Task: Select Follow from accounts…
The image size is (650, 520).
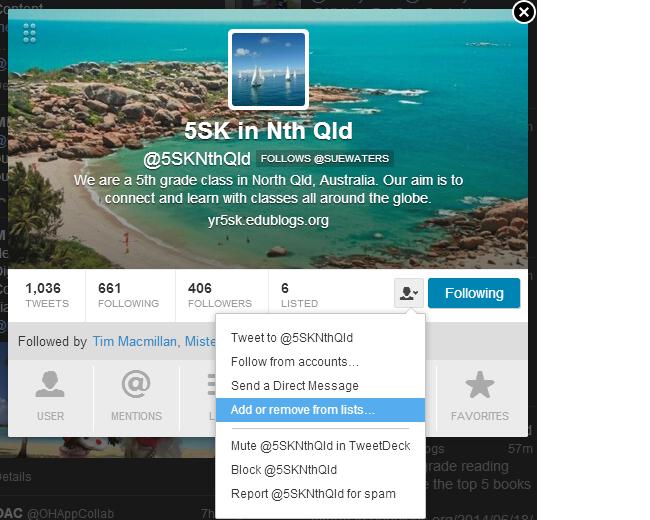Action: [320, 362]
